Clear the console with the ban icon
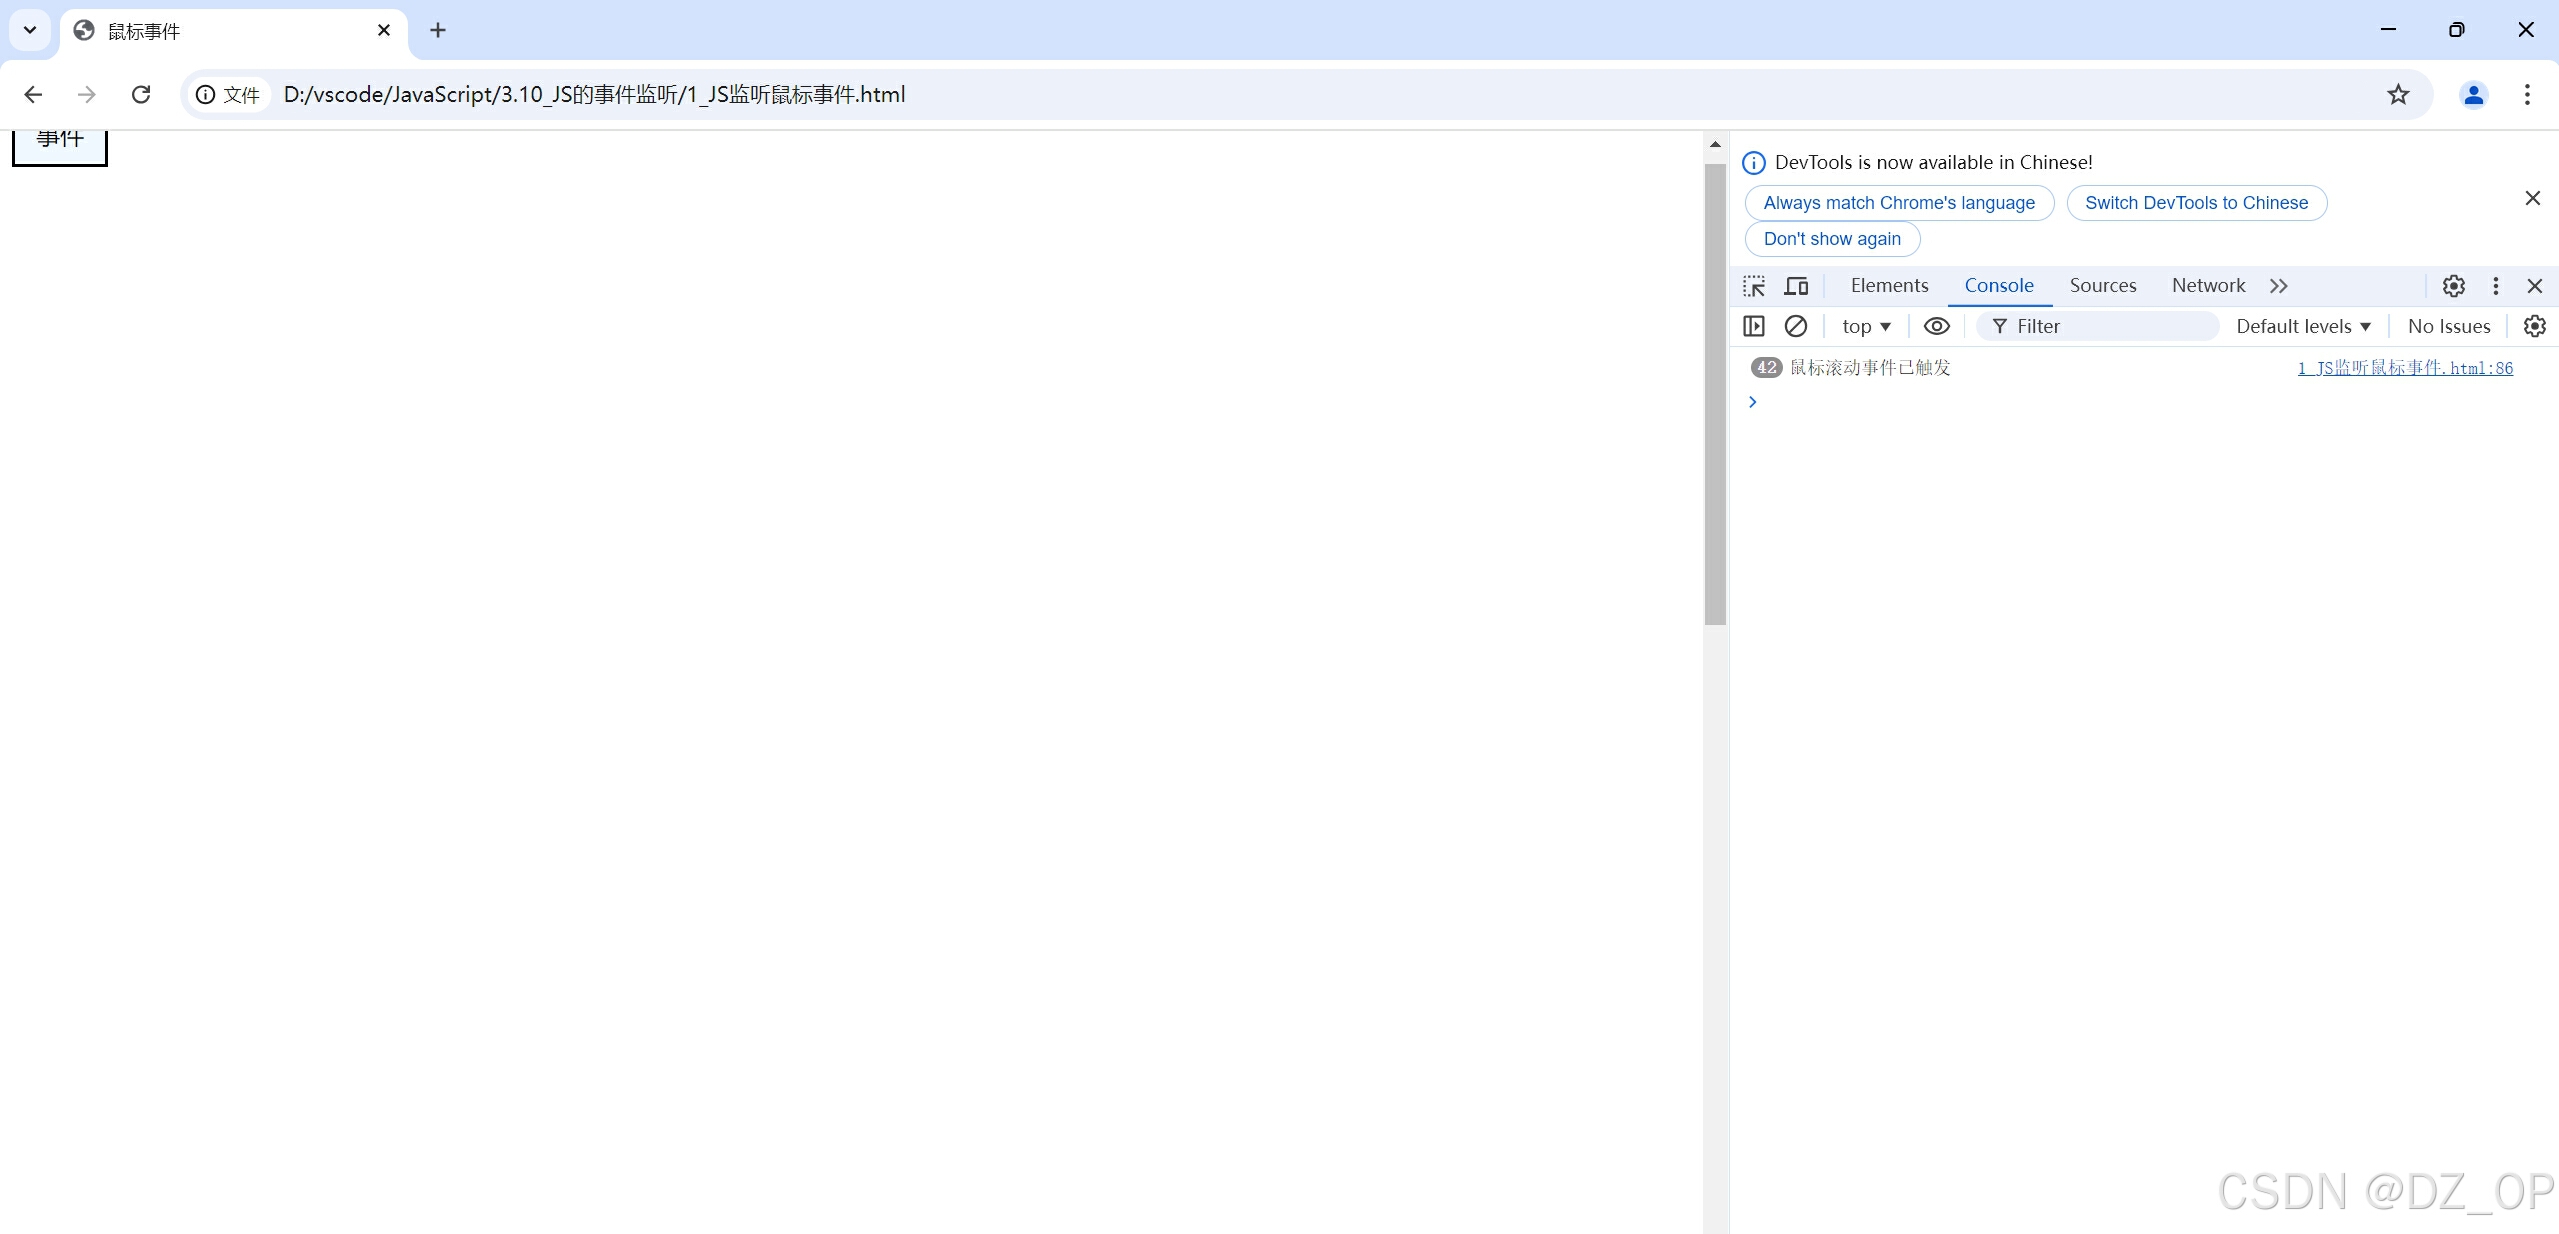This screenshot has height=1234, width=2559. 1796,326
